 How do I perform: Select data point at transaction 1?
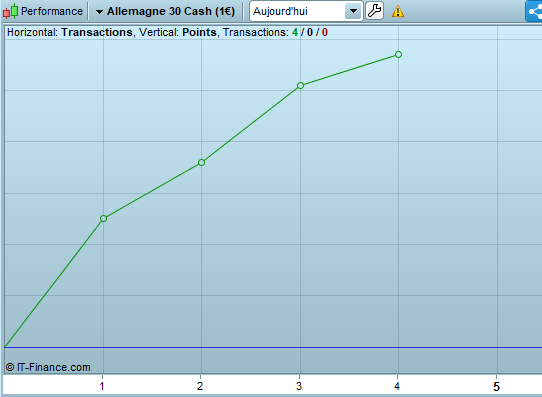tap(103, 218)
